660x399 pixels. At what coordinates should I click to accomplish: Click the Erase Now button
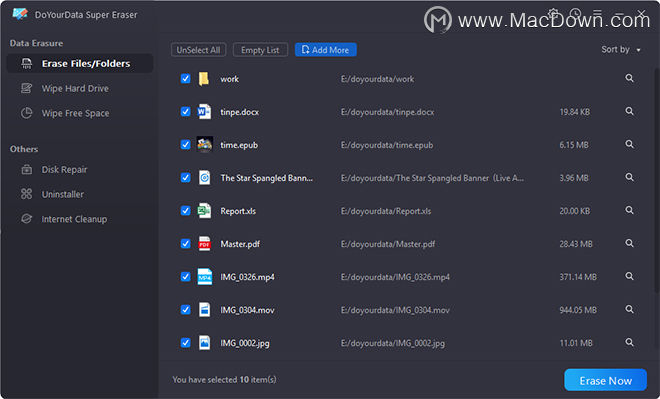coord(605,380)
